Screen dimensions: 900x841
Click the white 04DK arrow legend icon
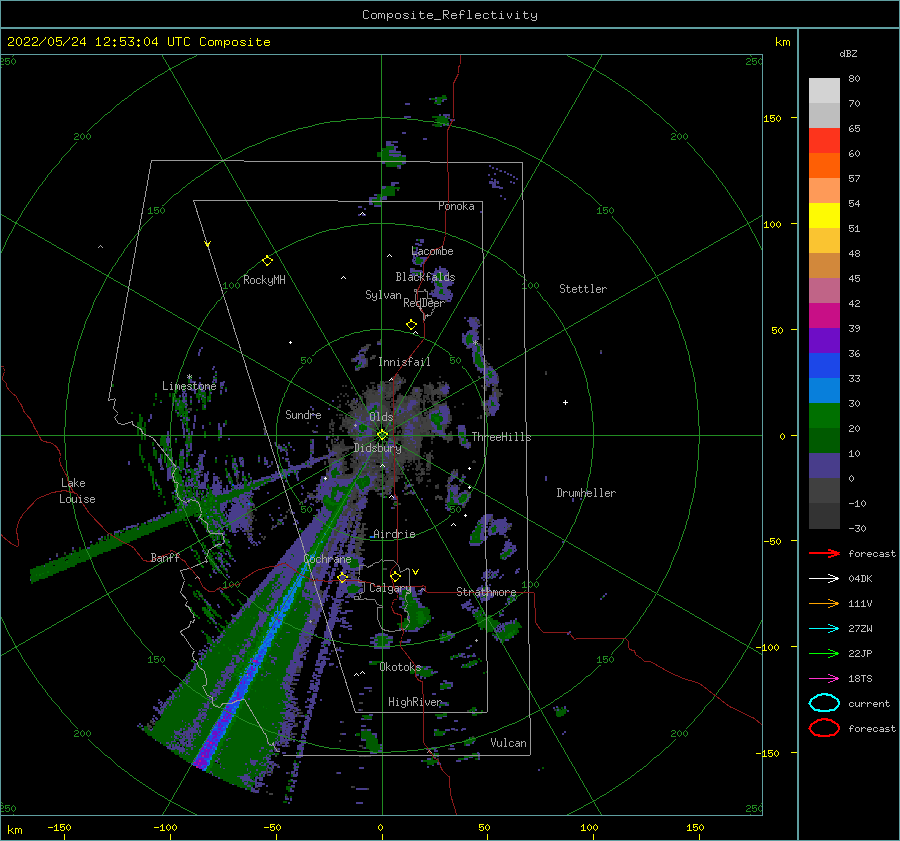[824, 578]
